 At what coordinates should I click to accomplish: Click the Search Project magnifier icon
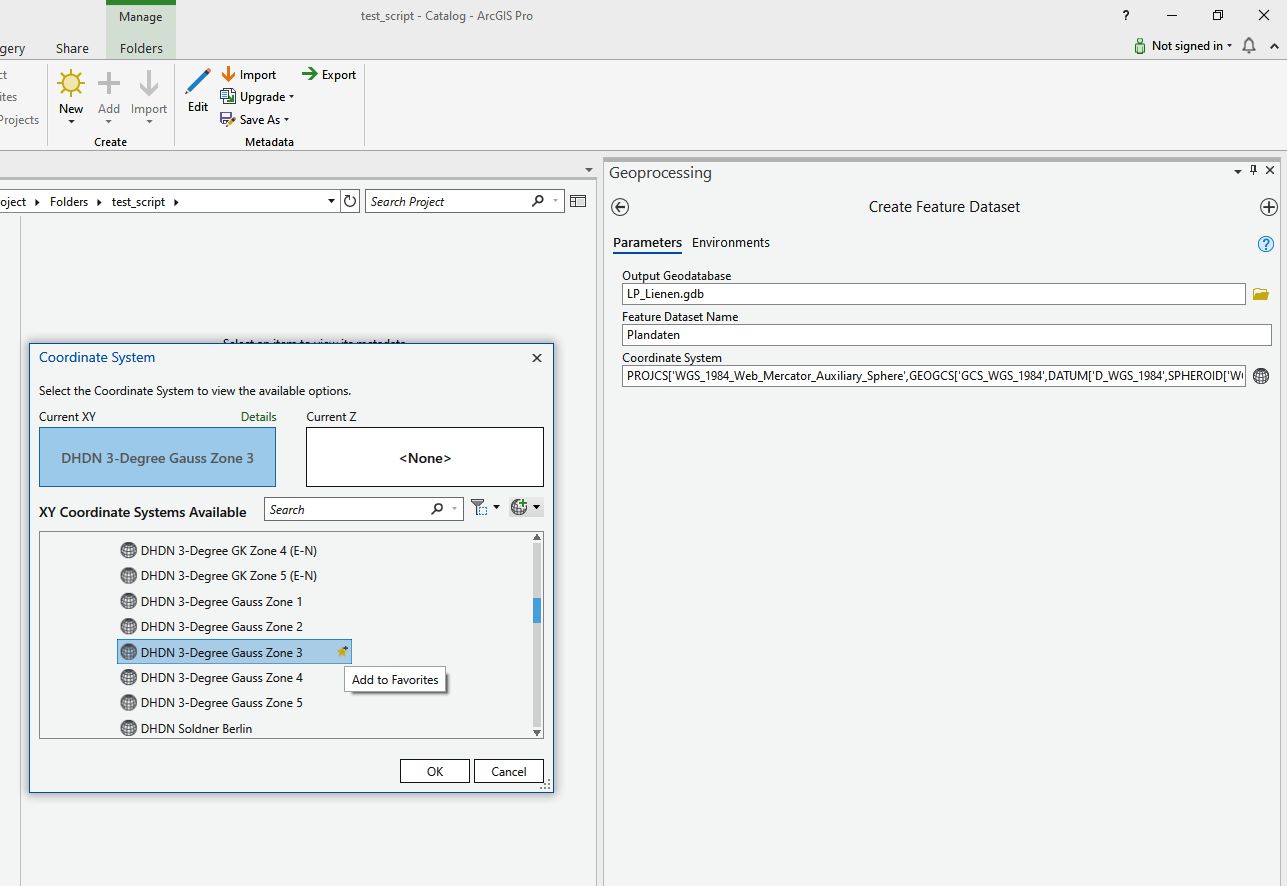[x=538, y=201]
